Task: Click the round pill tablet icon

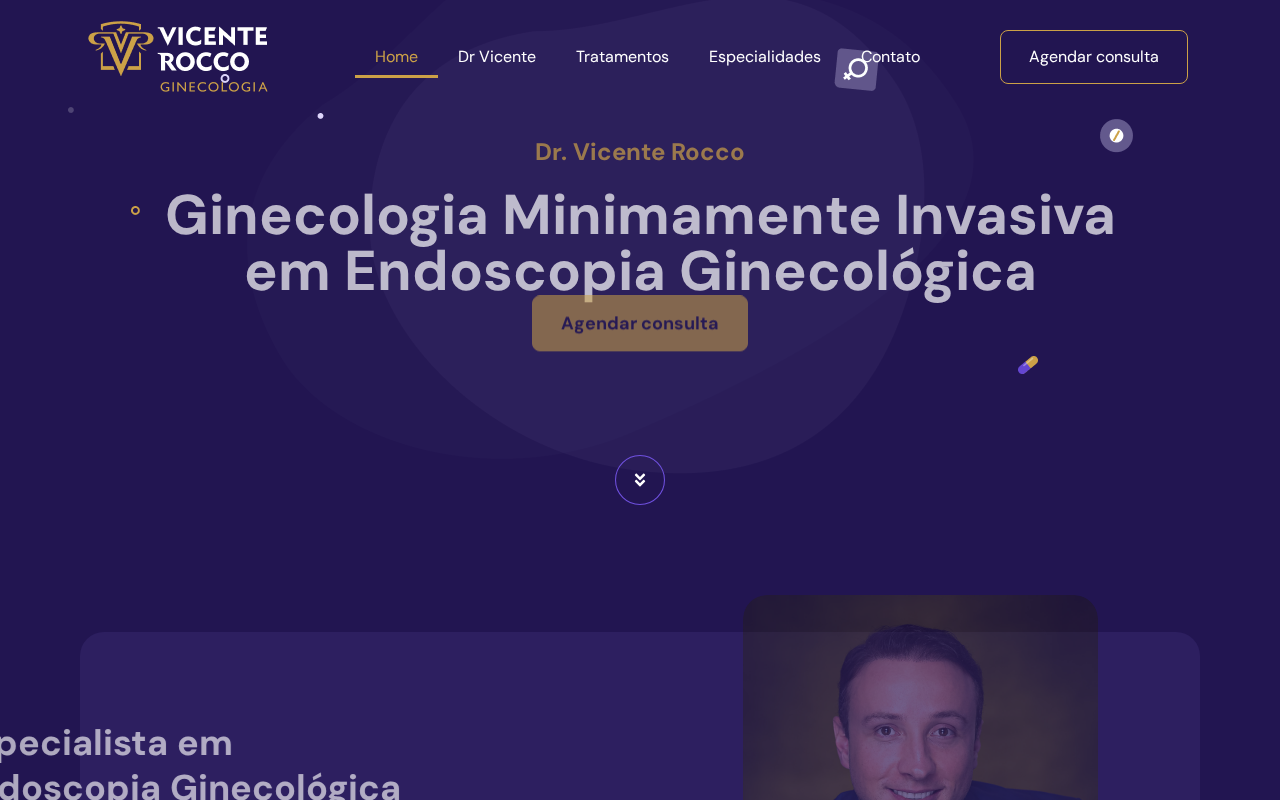Action: 1116,135
